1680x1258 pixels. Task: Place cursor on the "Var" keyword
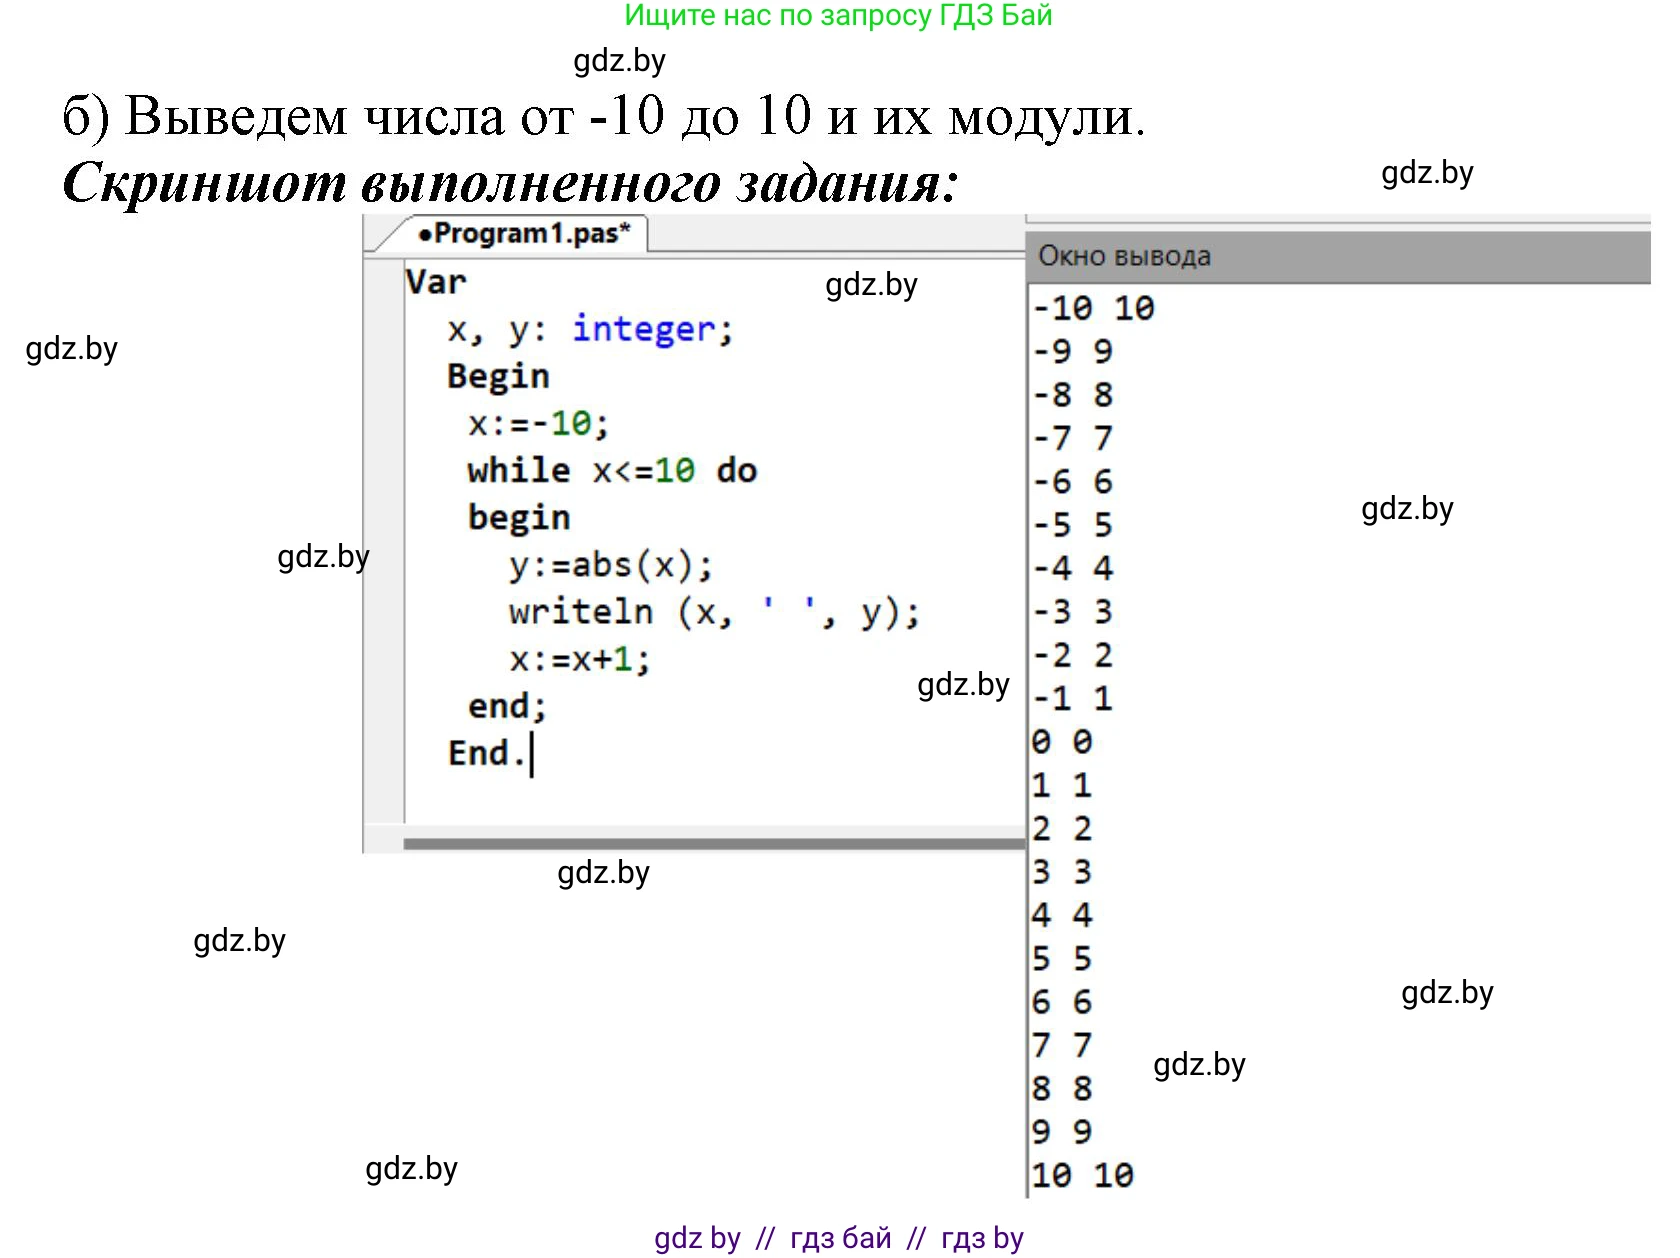click(x=436, y=282)
